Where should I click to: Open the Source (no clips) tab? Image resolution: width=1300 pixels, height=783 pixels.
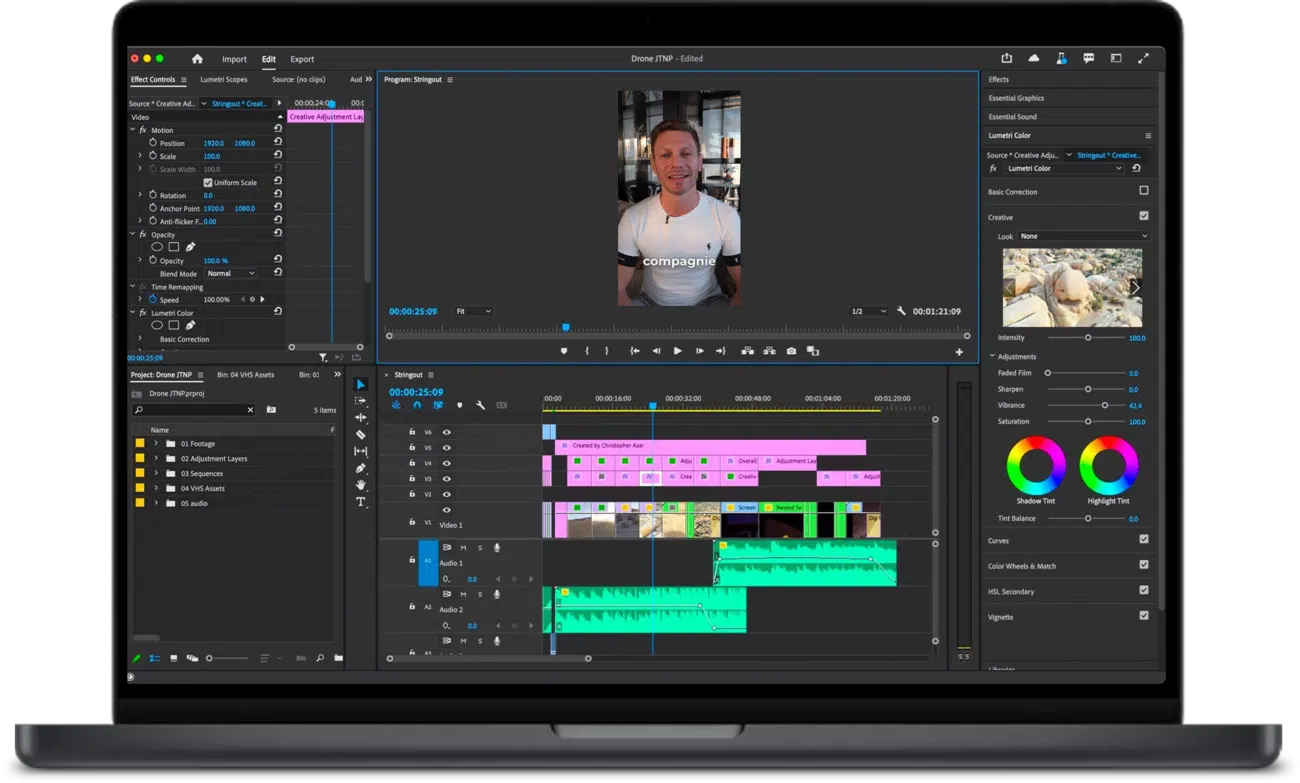pos(299,79)
